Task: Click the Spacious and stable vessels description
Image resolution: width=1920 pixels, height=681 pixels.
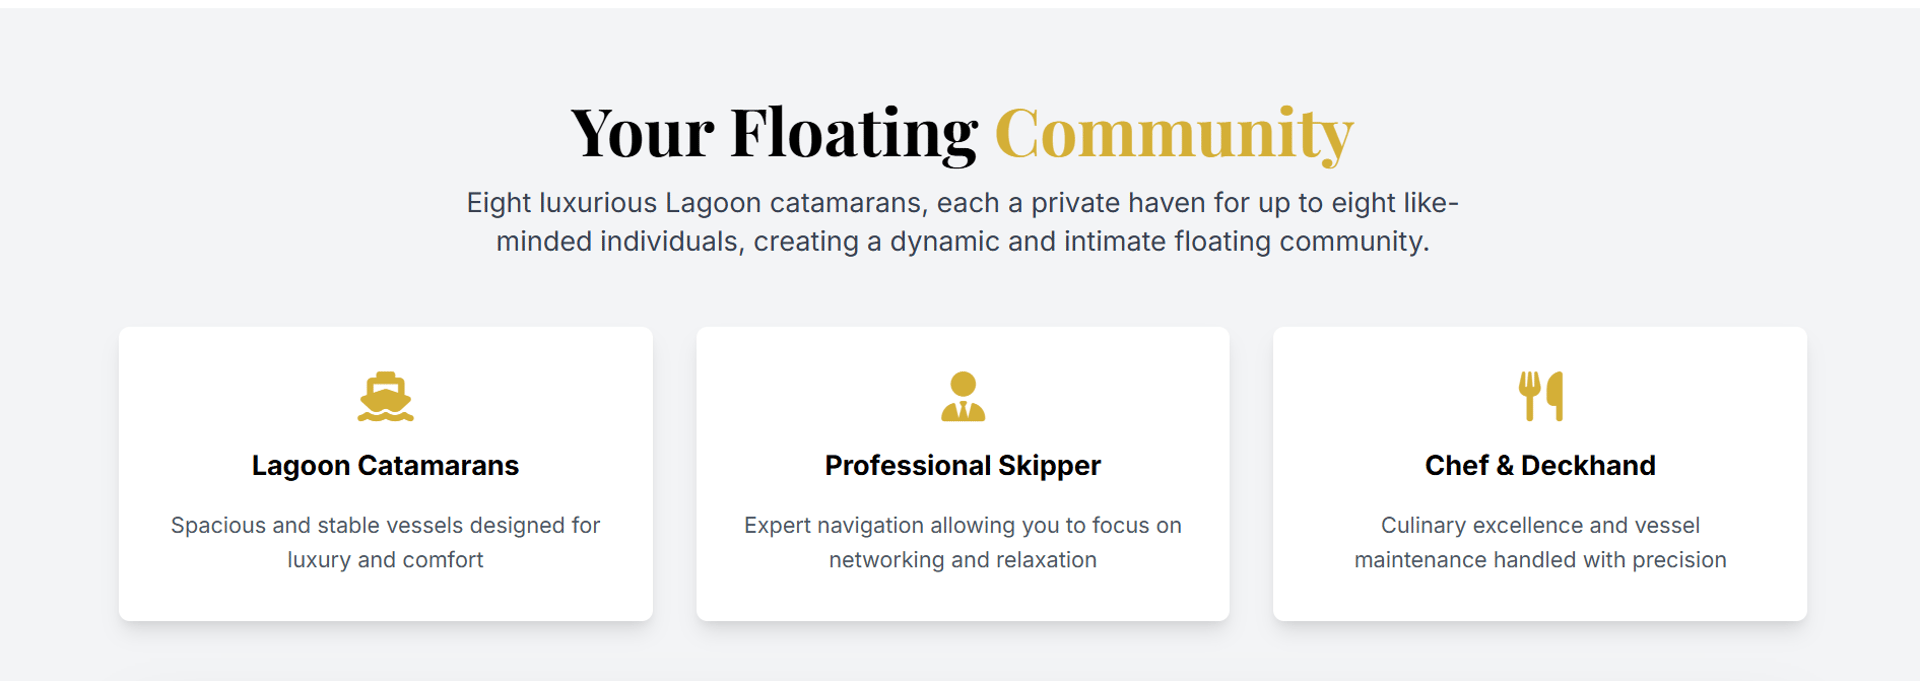Action: pos(385,543)
